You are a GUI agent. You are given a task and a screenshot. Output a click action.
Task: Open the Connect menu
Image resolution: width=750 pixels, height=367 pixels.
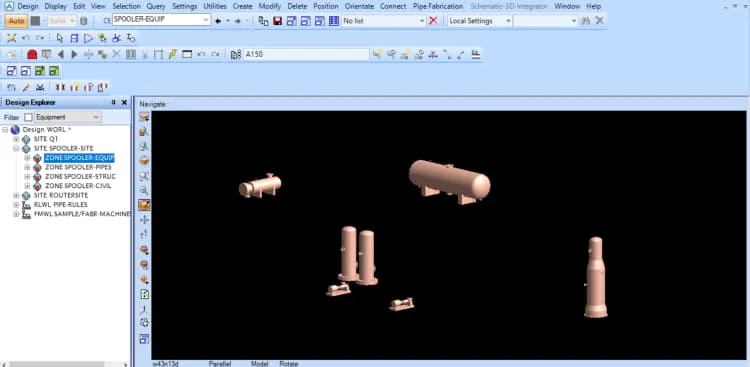click(x=394, y=6)
